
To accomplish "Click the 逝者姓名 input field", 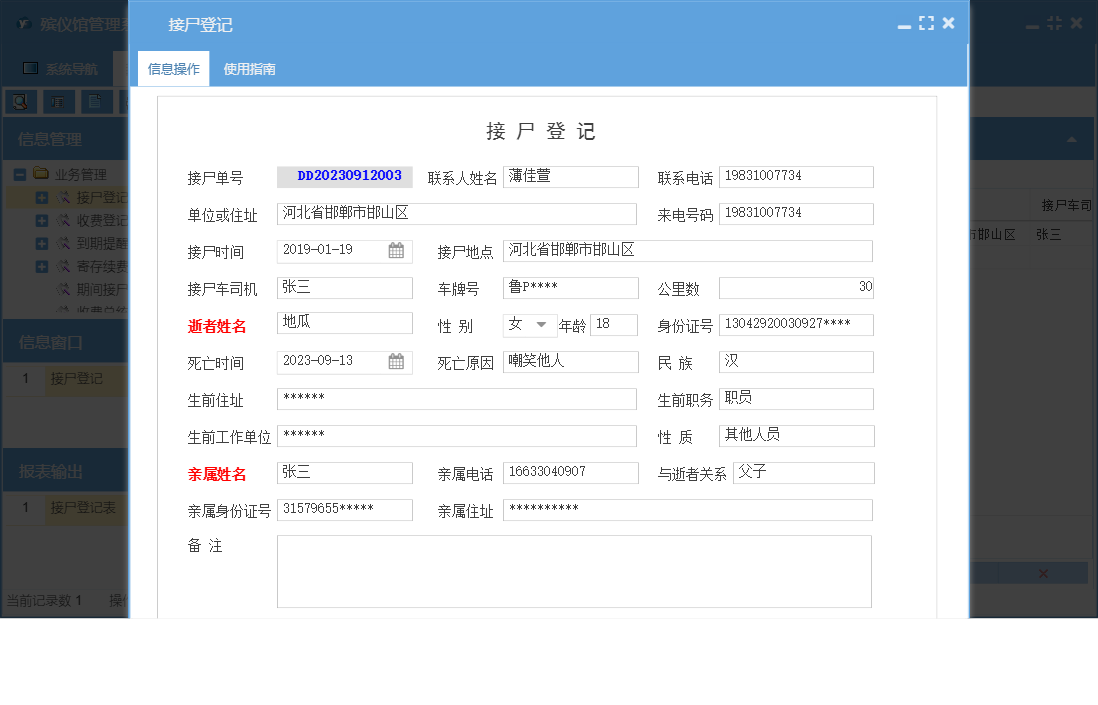I will click(344, 323).
